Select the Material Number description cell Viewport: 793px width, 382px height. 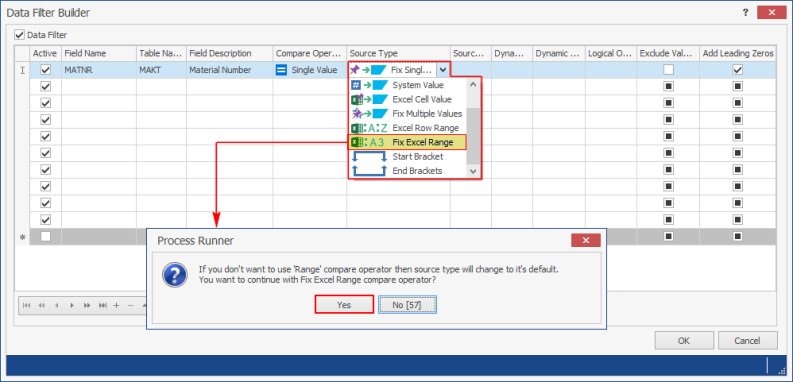[230, 70]
